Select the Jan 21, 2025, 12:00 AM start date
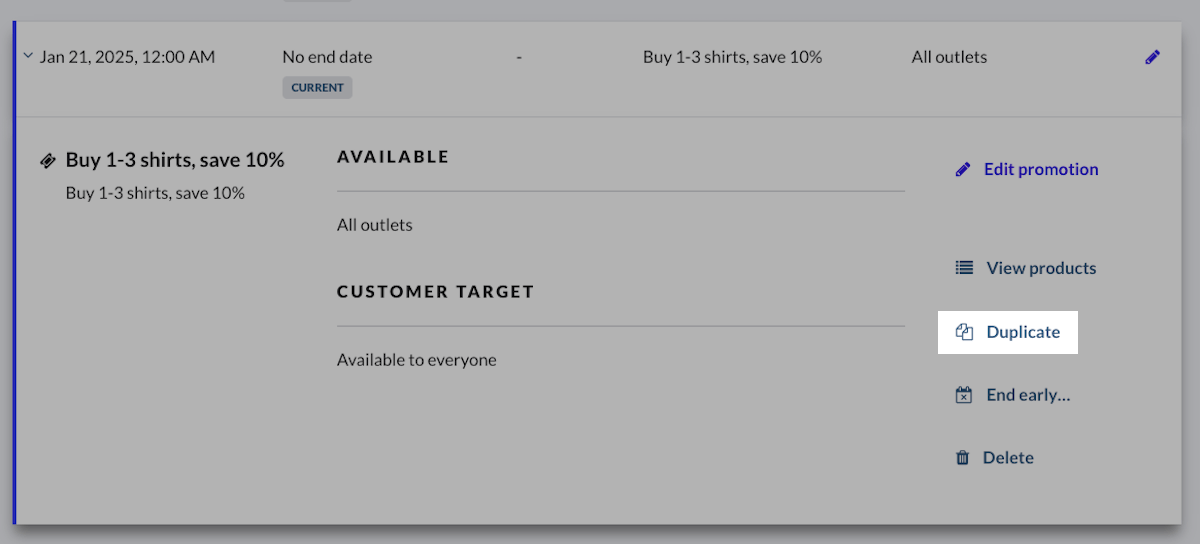Screen dimensions: 1200x544 pos(127,57)
